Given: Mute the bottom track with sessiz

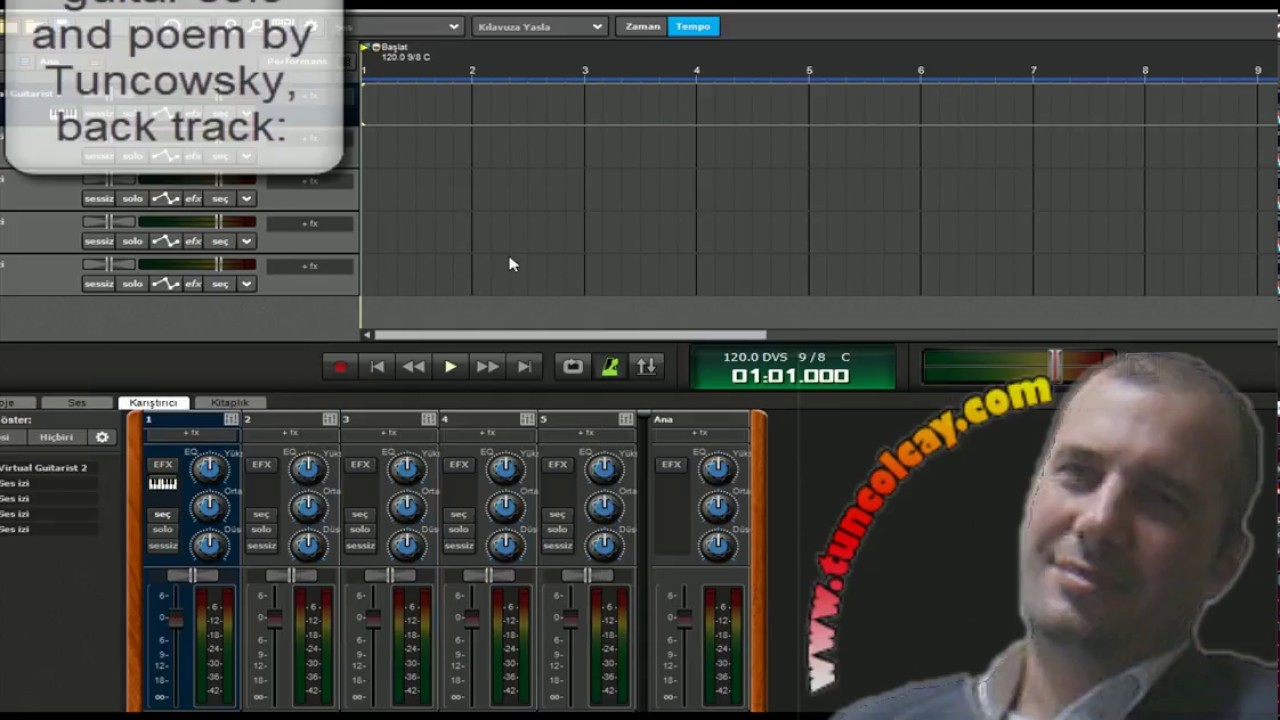Looking at the screenshot, I should click(x=99, y=284).
